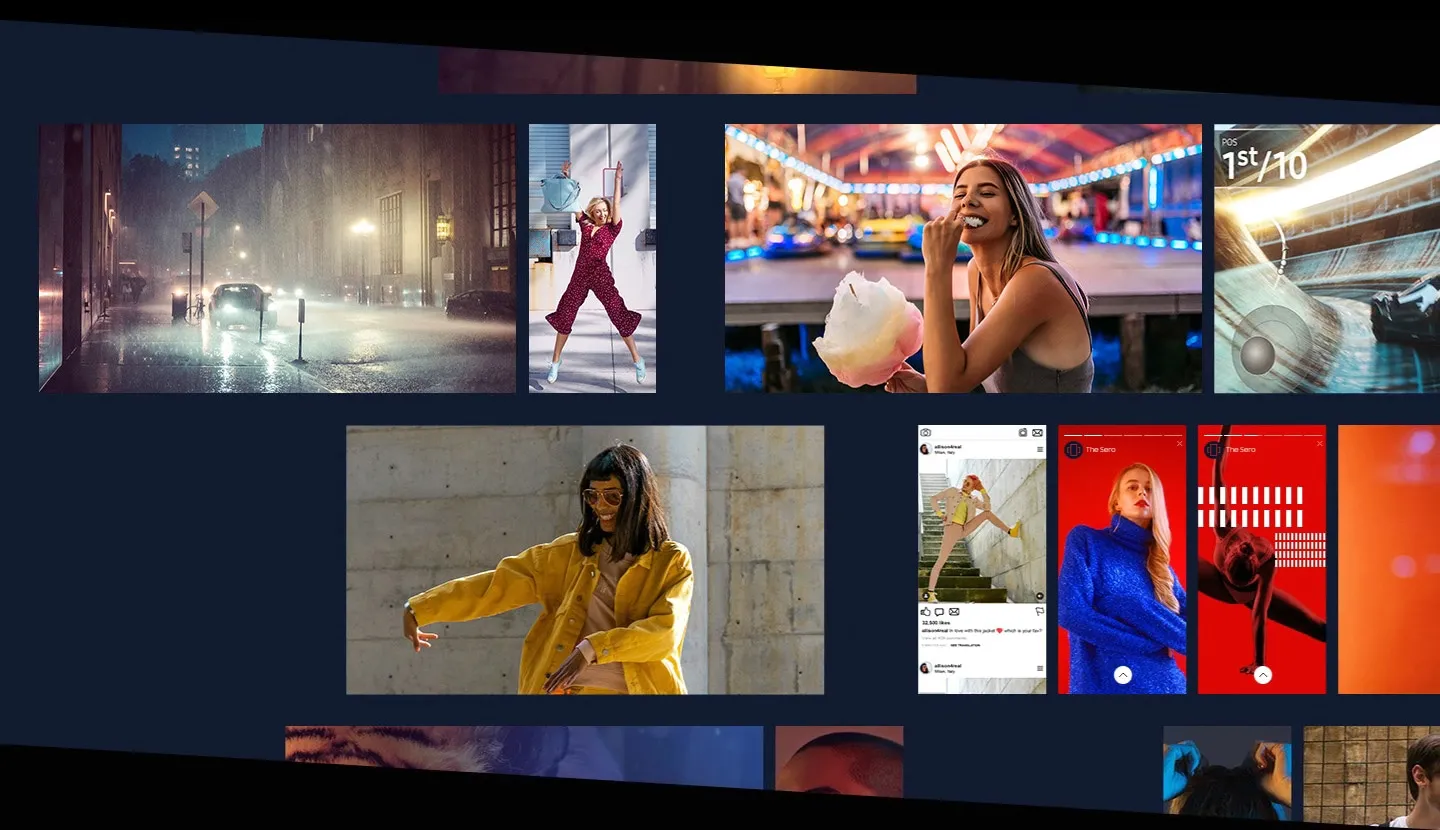Screen dimensions: 1440x830
Task: Close the dancer story with the X
Action: pyautogui.click(x=1319, y=443)
